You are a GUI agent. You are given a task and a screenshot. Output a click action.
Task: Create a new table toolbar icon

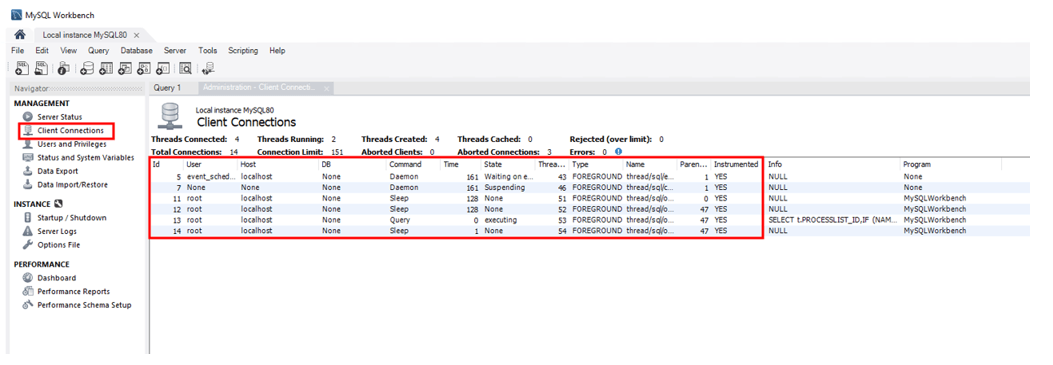[x=106, y=68]
